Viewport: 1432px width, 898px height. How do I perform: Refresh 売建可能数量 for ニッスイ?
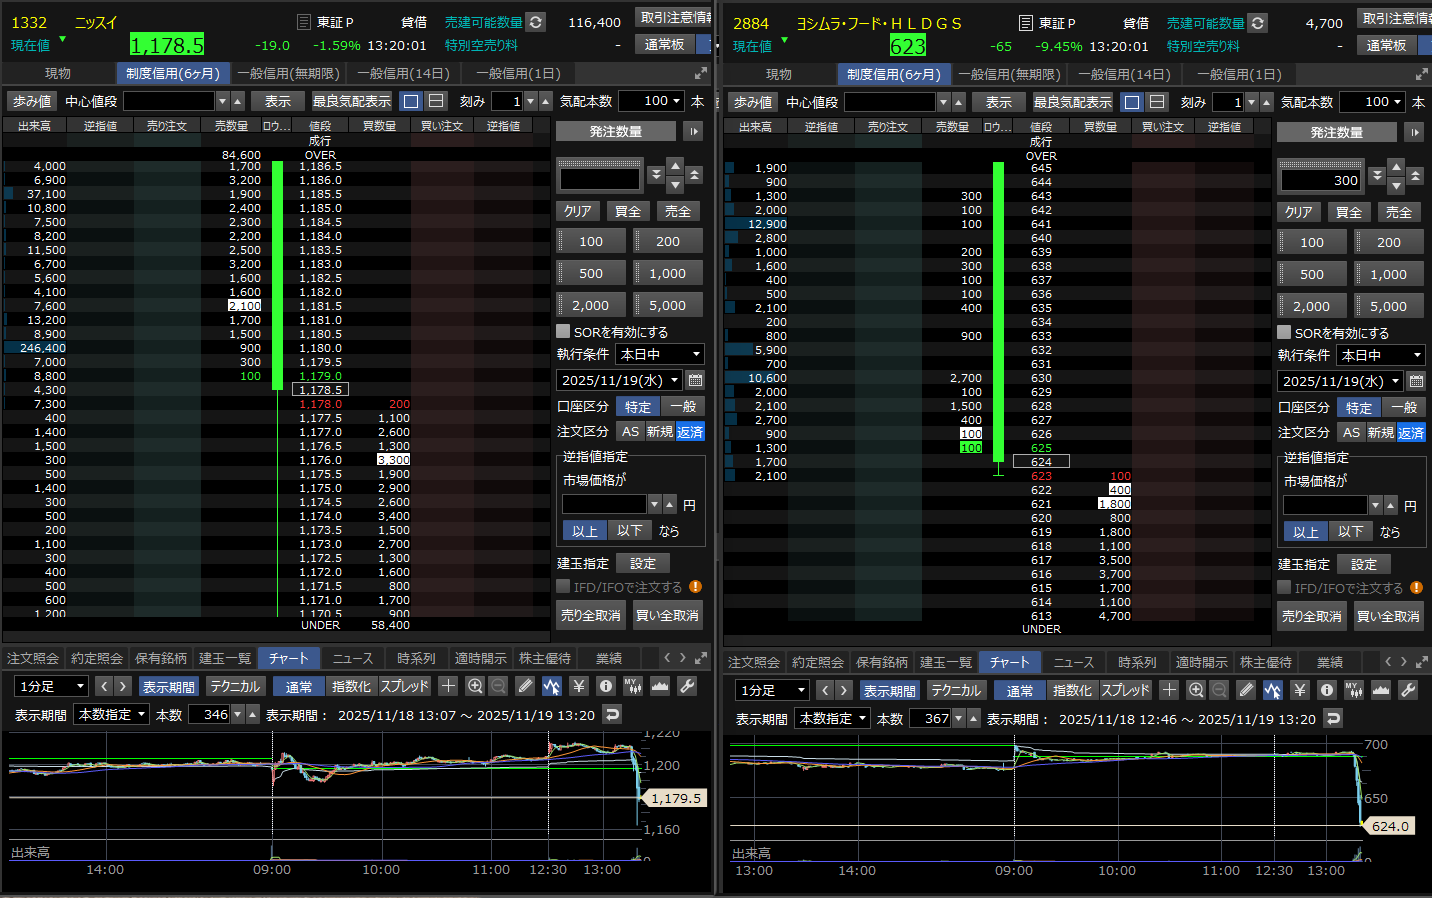[536, 22]
